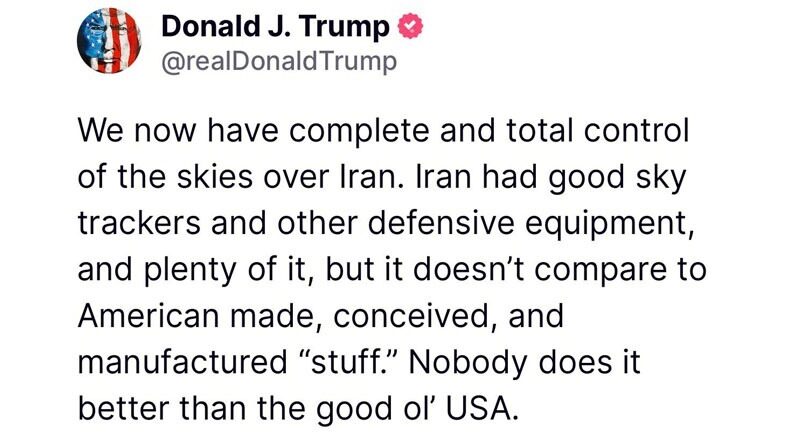
Task: Click the word "Nobody" in the post
Action: click(x=468, y=362)
